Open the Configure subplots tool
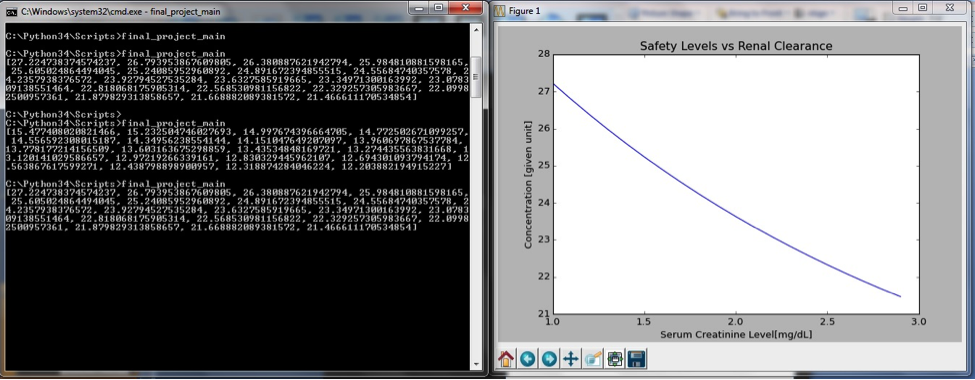Screen dimensions: 975x380 (x=615, y=359)
